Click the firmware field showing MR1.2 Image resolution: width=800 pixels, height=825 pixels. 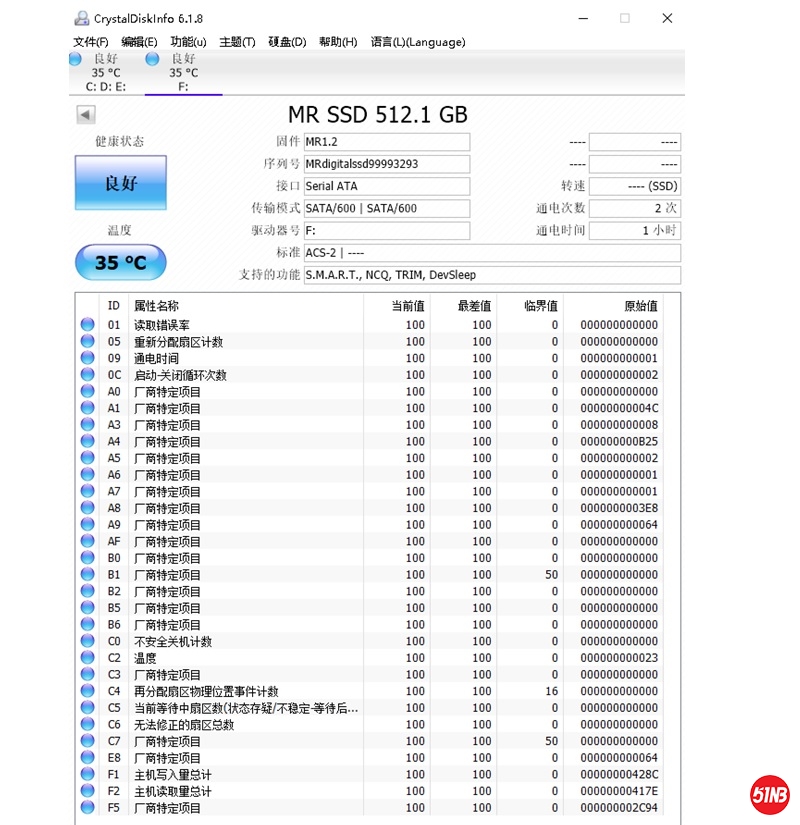click(386, 142)
